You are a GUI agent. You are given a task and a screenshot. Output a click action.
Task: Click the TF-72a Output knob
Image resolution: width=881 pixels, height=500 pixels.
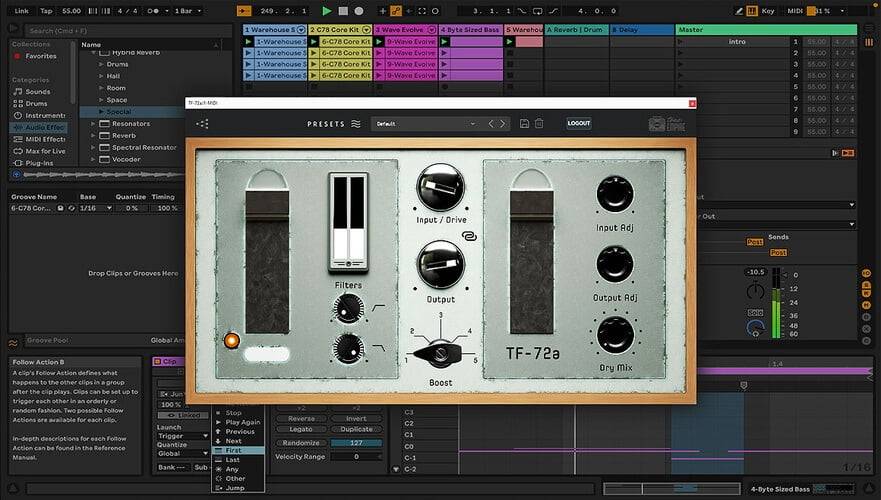point(440,265)
